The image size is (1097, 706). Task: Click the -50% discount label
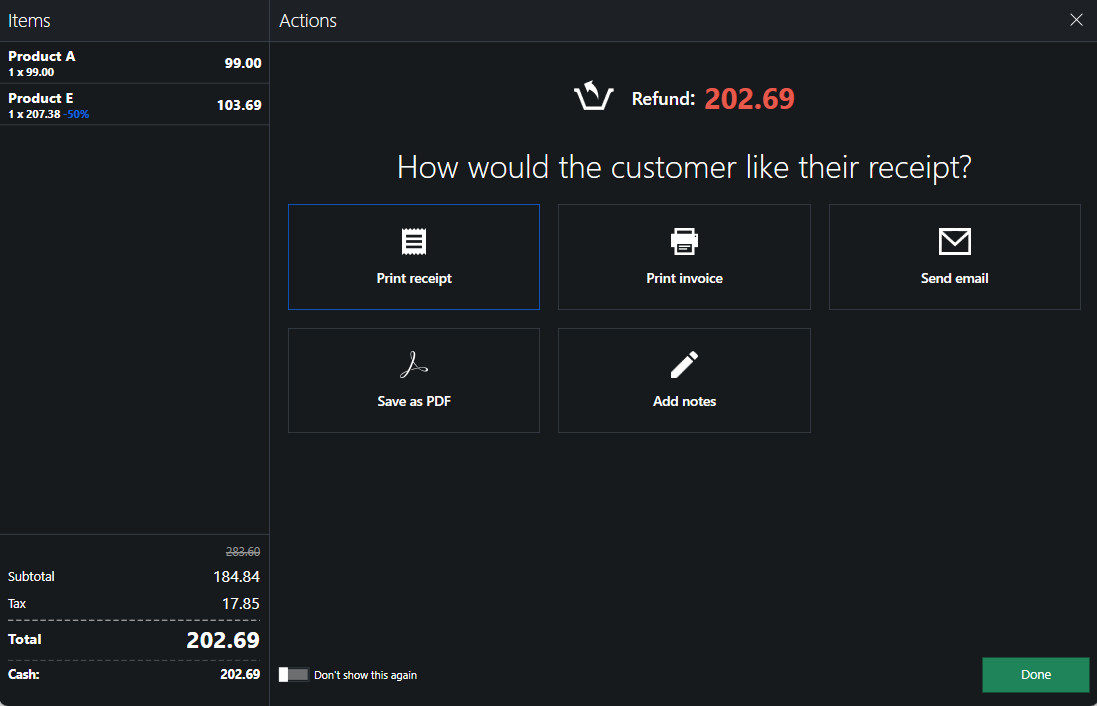(x=77, y=115)
